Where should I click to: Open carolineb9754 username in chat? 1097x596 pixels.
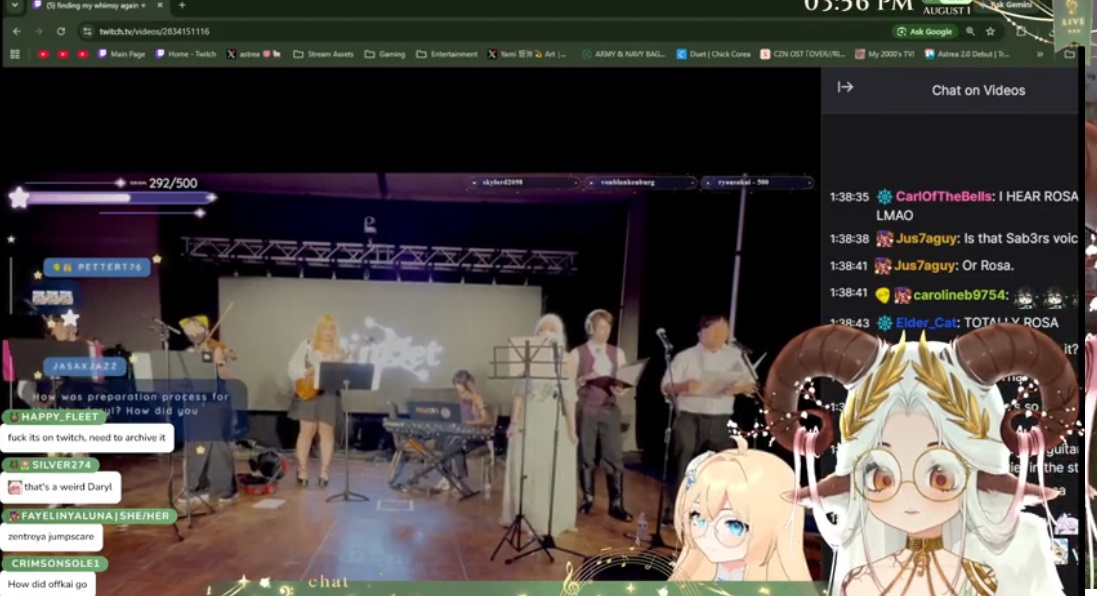[x=959, y=295]
